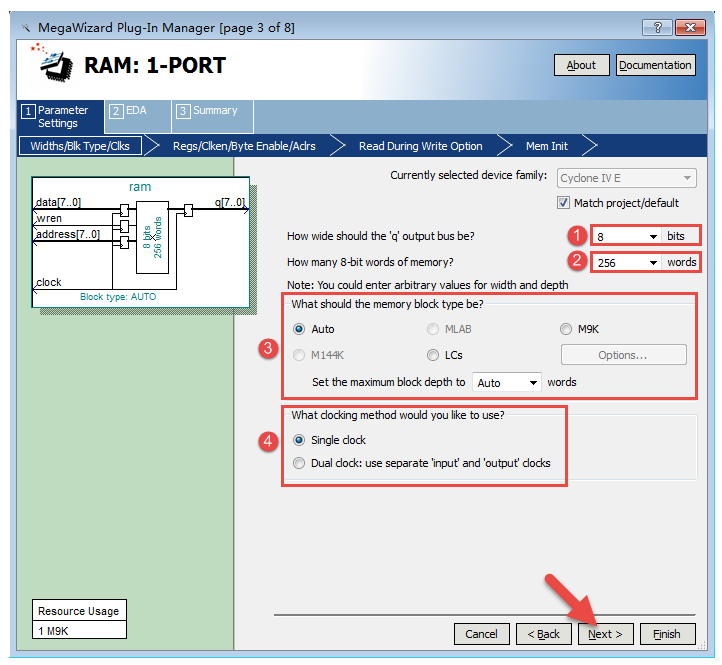722x665 pixels.
Task: Click the wizard wand title bar icon
Action: (26, 29)
